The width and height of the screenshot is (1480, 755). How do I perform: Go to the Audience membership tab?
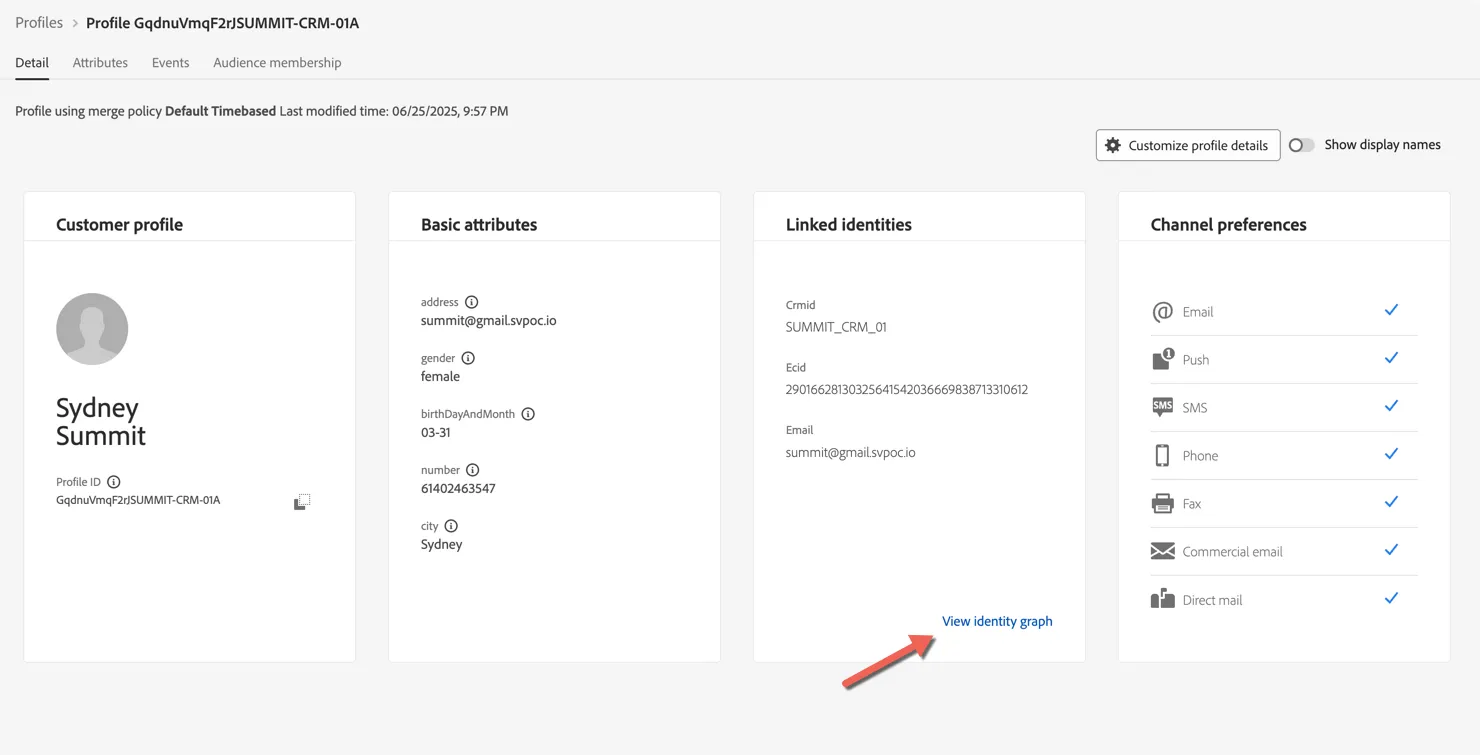[x=277, y=62]
